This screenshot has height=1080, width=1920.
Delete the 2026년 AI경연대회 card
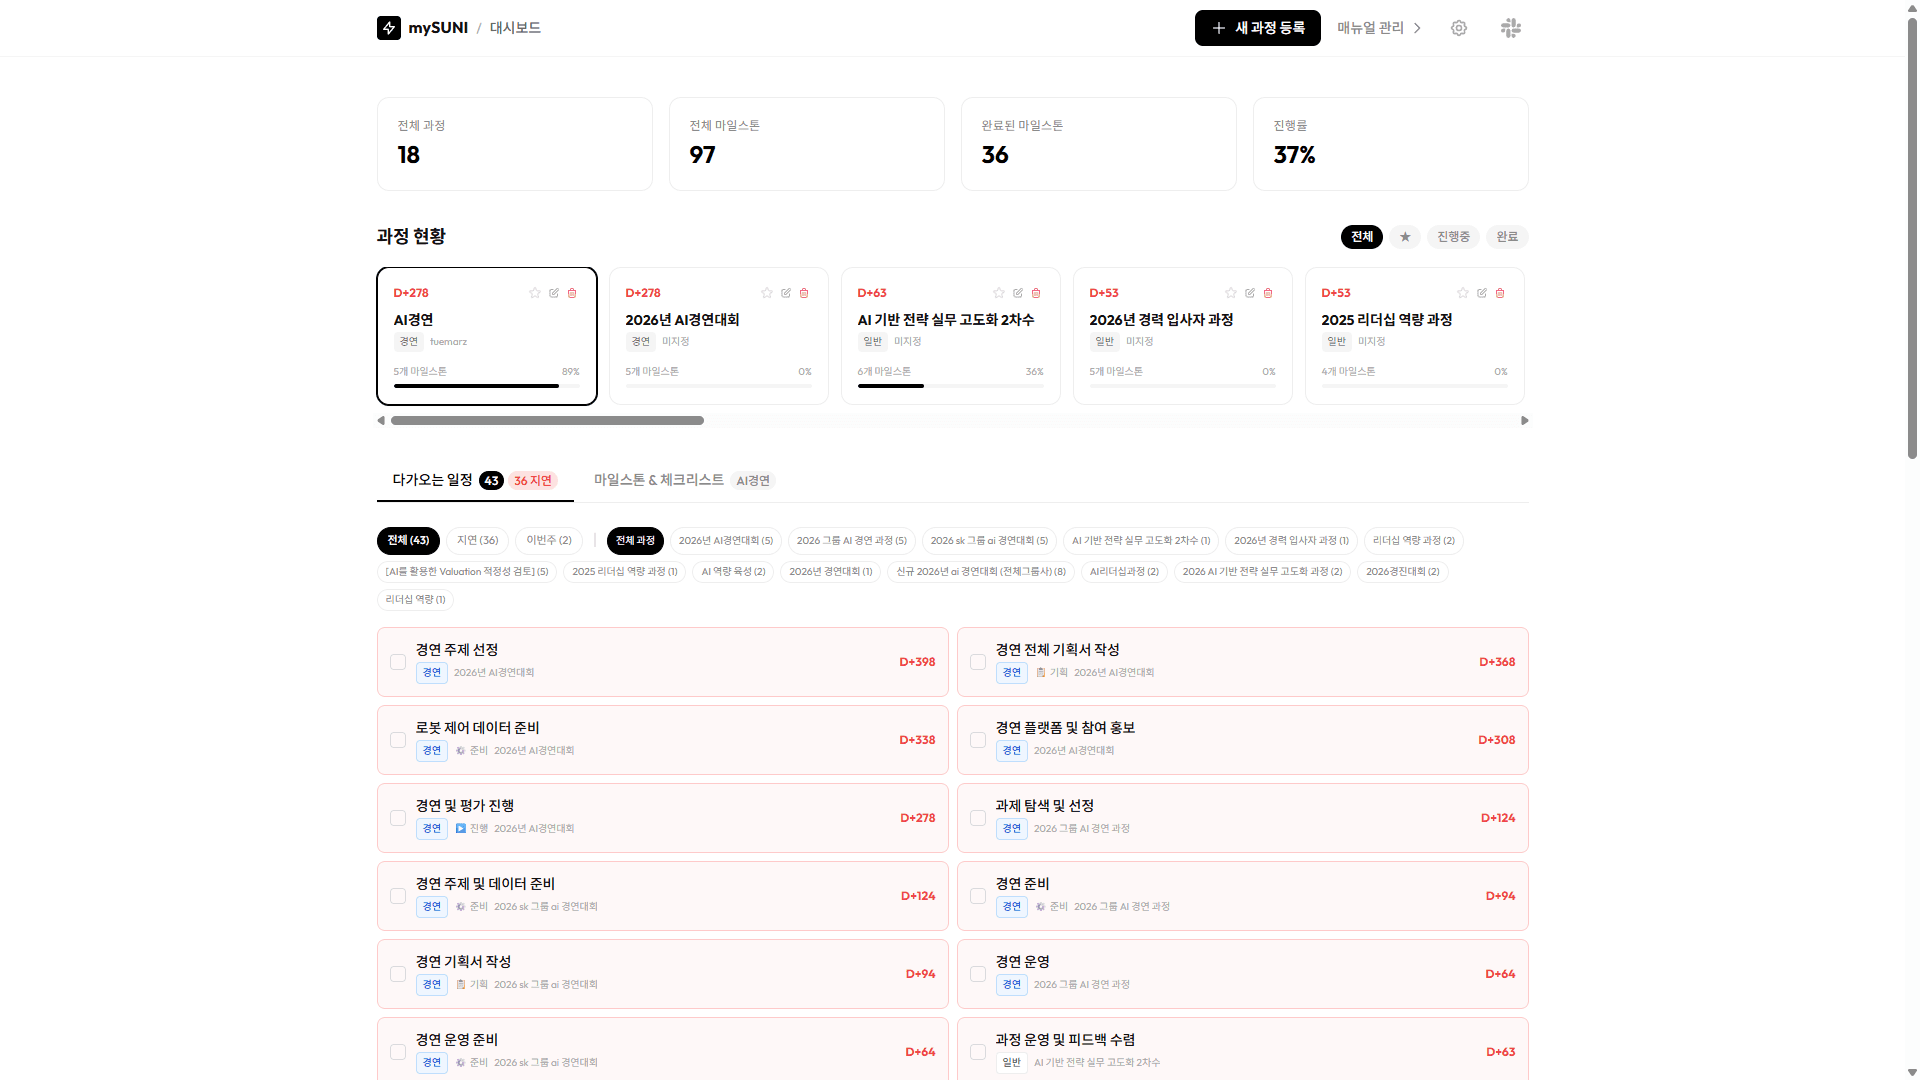pyautogui.click(x=804, y=293)
